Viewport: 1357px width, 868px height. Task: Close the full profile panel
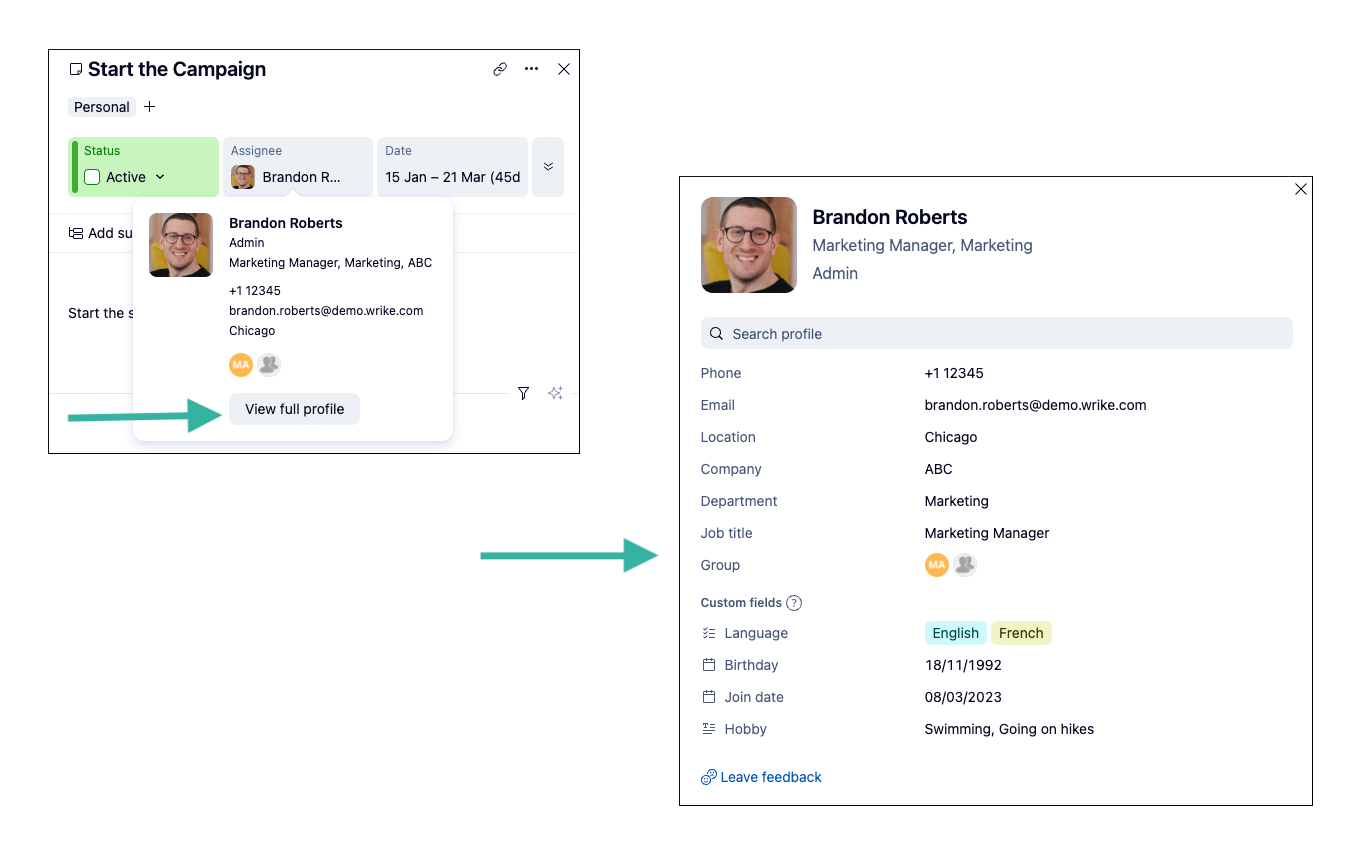point(1301,189)
